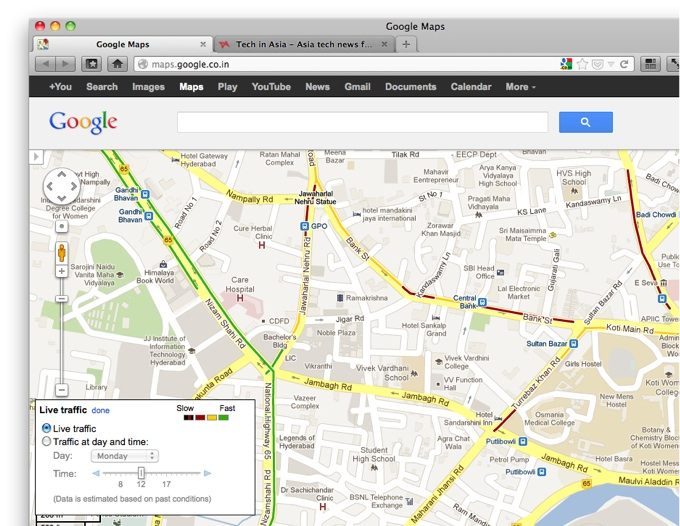Image resolution: width=680 pixels, height=526 pixels.
Task: Click the map pan compass control
Action: pos(62,186)
